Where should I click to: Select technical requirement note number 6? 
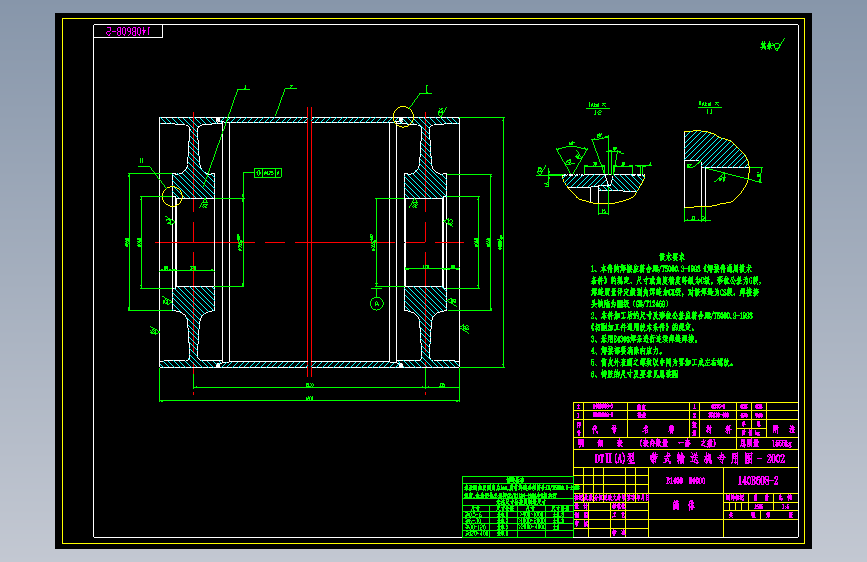[634, 374]
